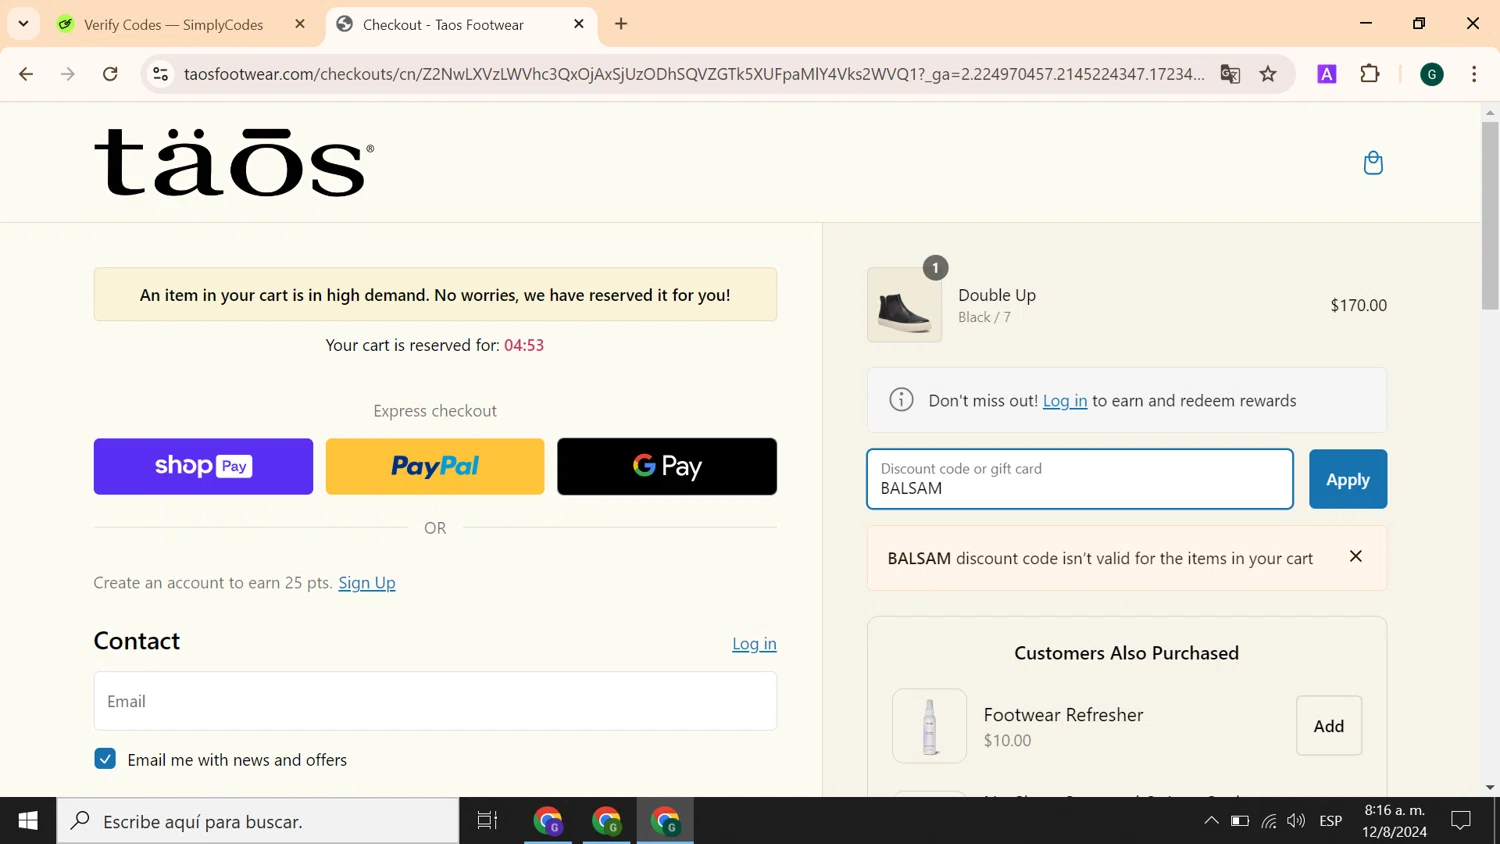Click the Double Up product name
Viewport: 1500px width, 844px height.
997,295
